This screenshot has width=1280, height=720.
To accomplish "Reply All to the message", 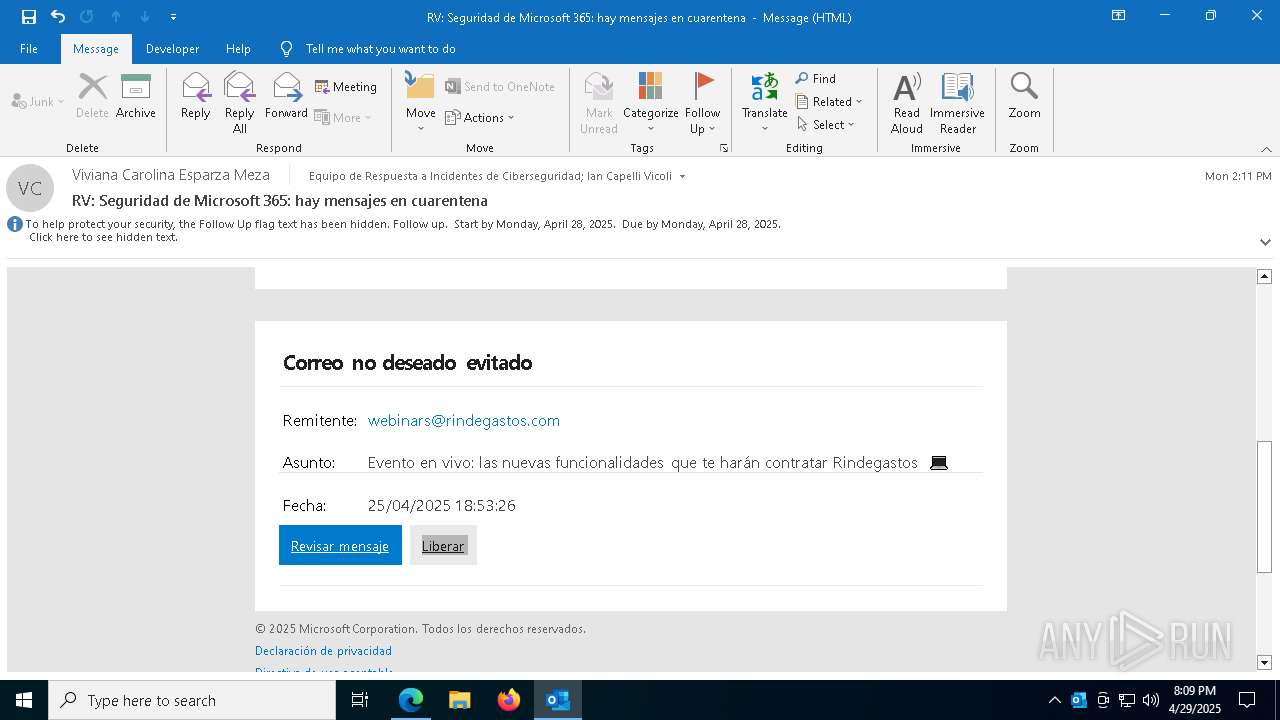I will (x=240, y=102).
